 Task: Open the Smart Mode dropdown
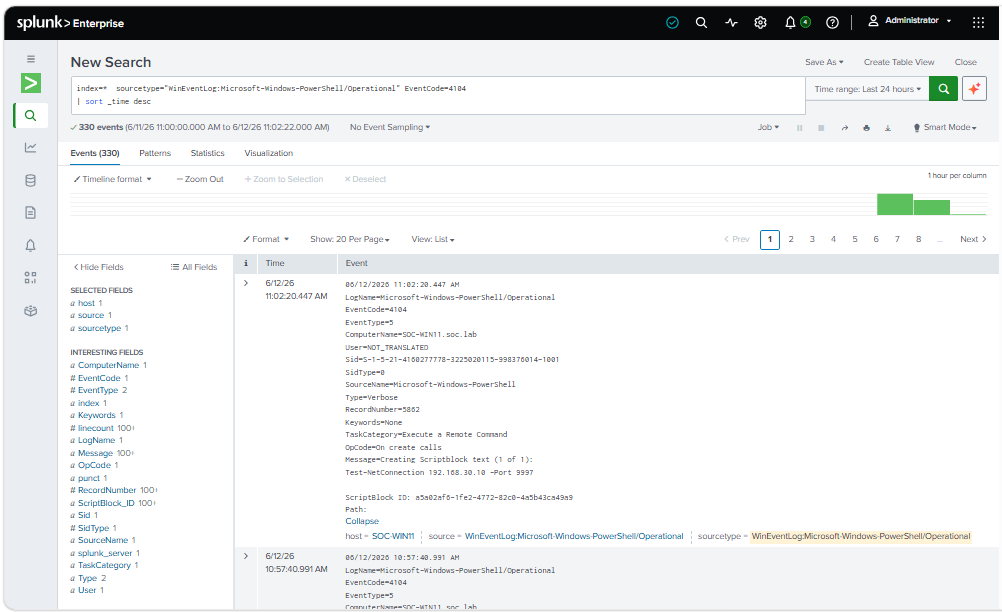tap(945, 127)
